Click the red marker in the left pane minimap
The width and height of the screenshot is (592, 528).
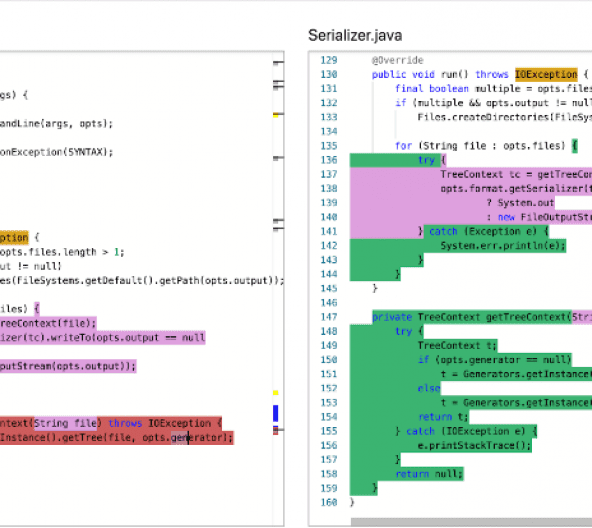[x=276, y=431]
